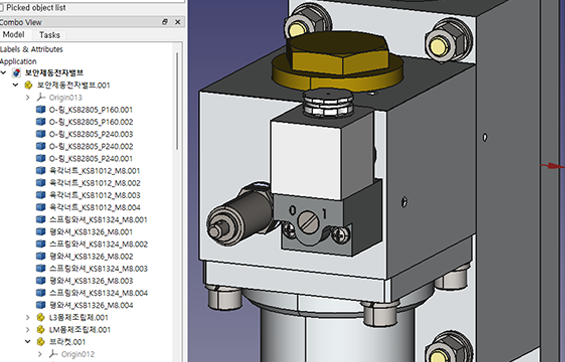The height and width of the screenshot is (362, 565).
Task: Click the 보안제동전자밸브 document icon
Action: 16,73
